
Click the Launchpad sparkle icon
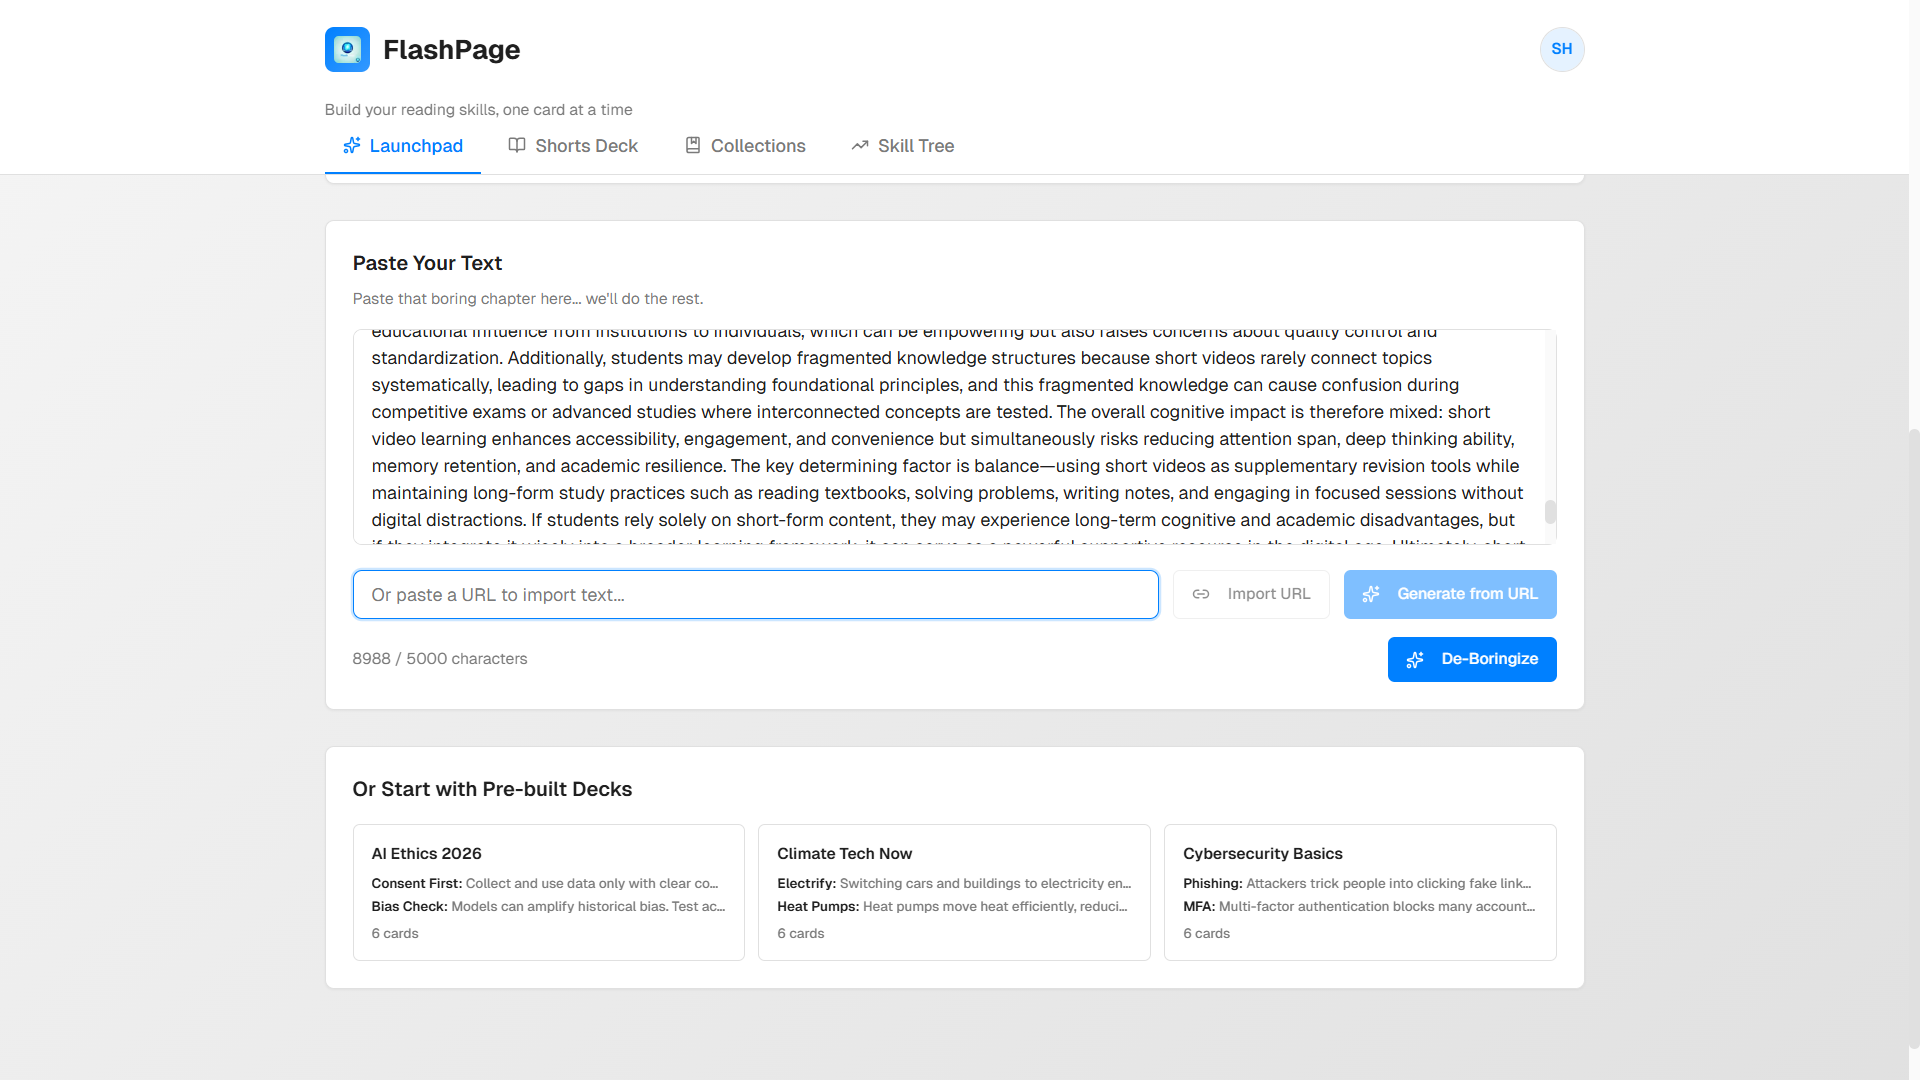pyautogui.click(x=351, y=146)
